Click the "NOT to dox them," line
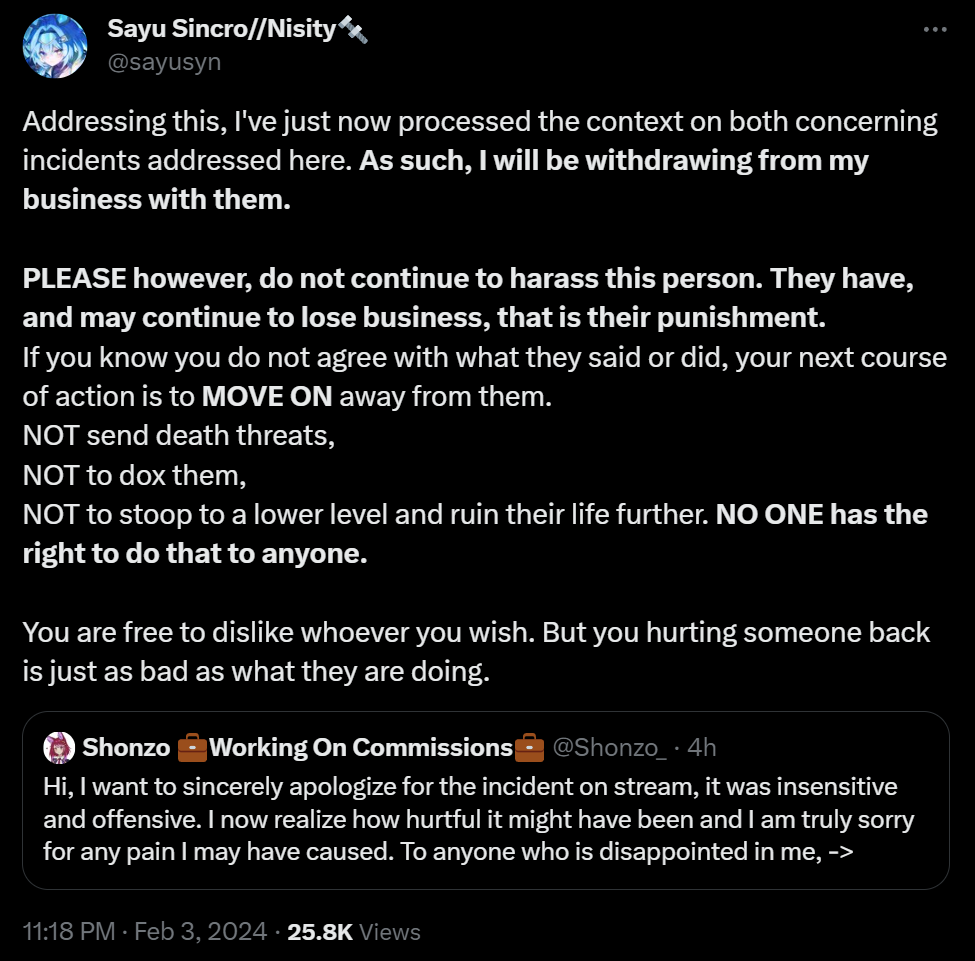The height and width of the screenshot is (961, 975). [x=134, y=475]
